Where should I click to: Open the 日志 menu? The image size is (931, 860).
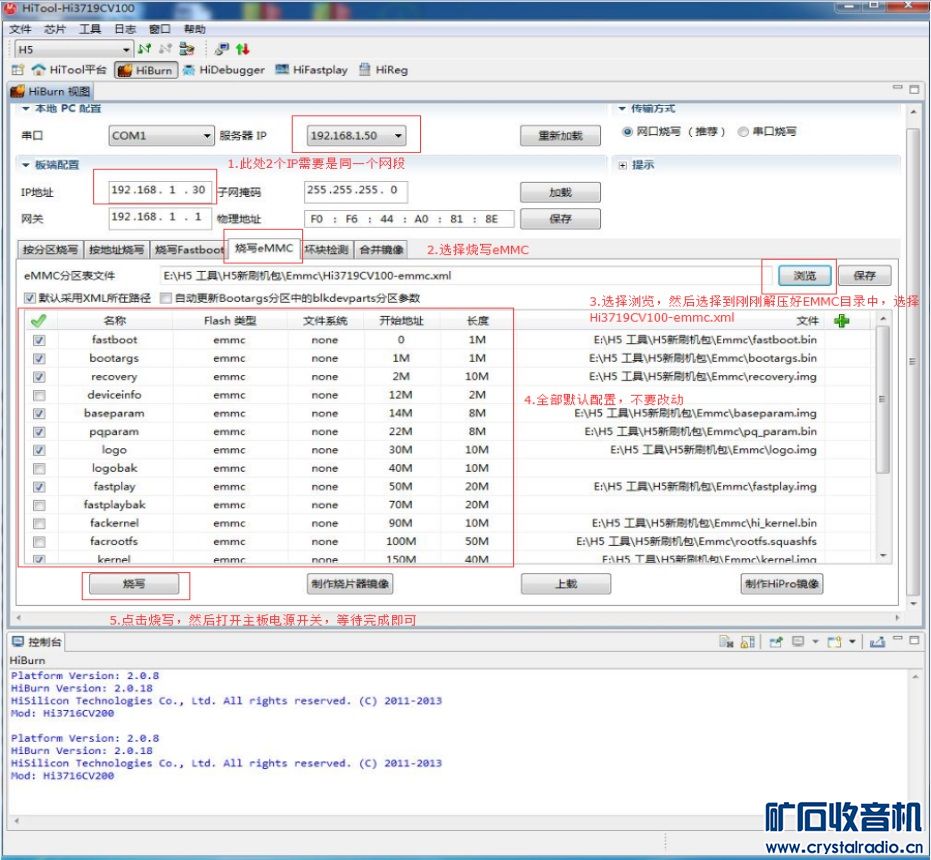(x=125, y=29)
